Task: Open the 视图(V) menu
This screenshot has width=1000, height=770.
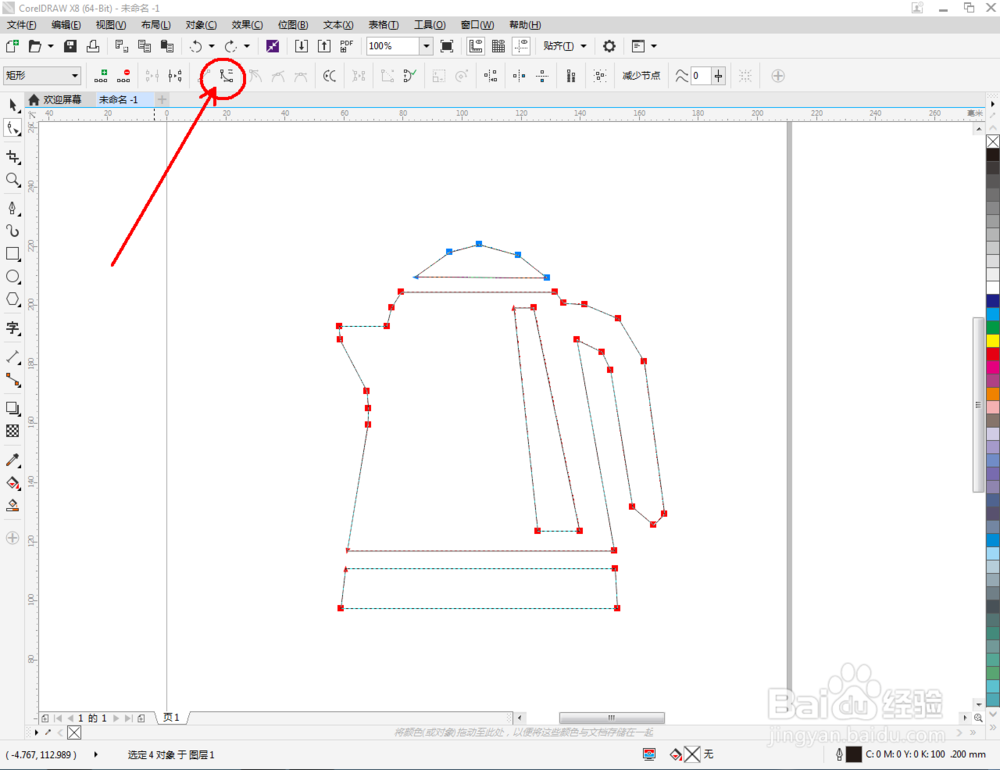Action: click(111, 25)
